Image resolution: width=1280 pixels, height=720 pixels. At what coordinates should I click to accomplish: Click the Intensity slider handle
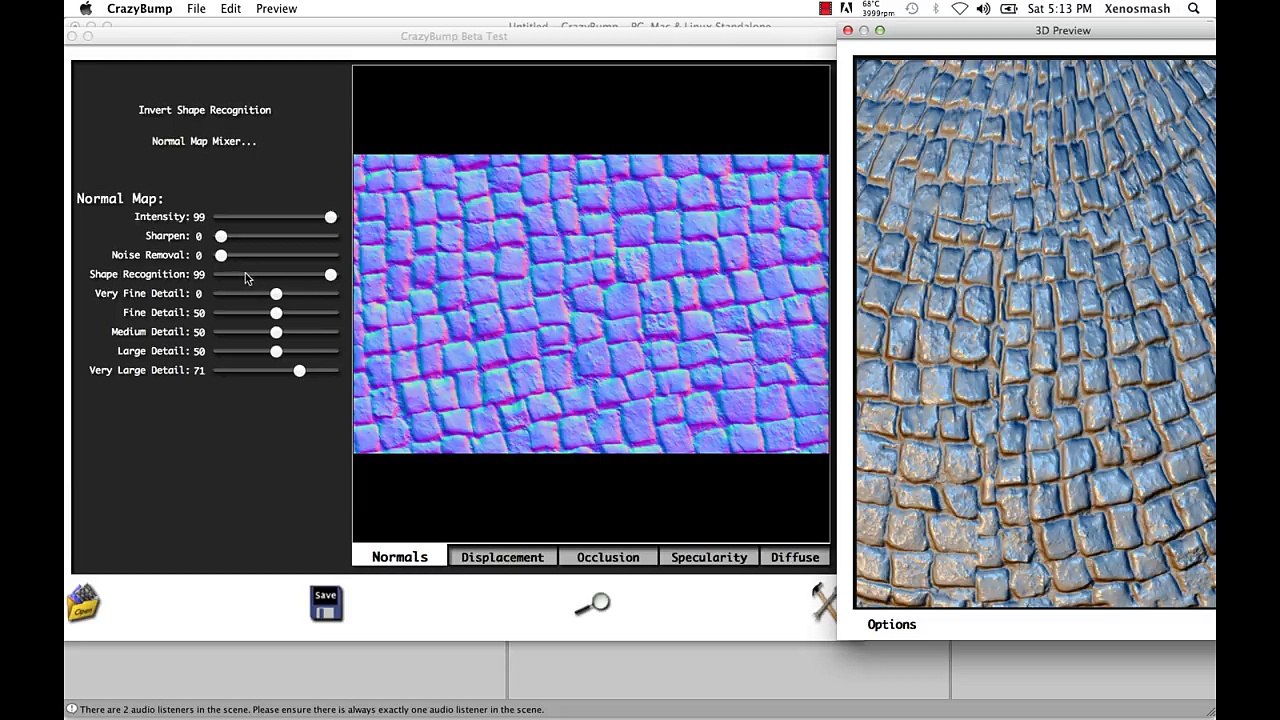[331, 217]
